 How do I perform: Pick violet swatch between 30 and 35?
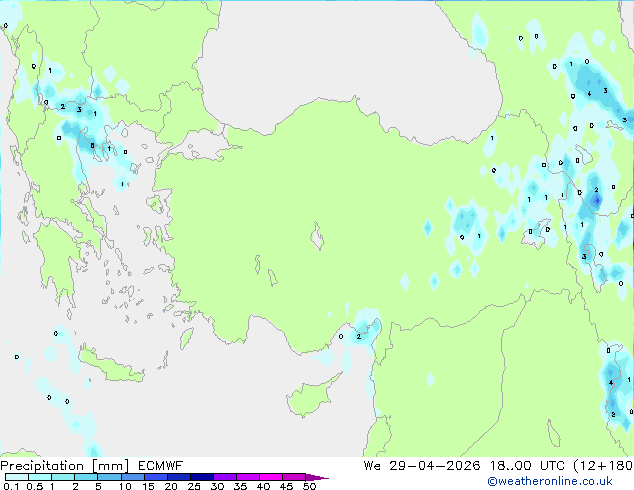[x=225, y=477]
